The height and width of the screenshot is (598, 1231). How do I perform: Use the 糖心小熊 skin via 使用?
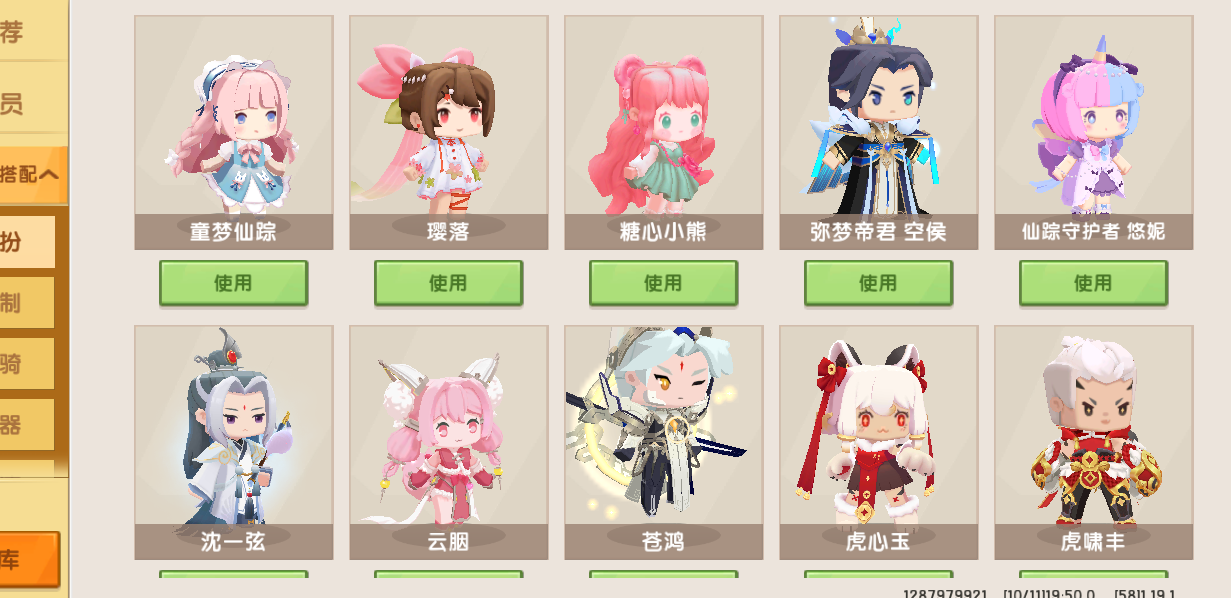tap(663, 283)
